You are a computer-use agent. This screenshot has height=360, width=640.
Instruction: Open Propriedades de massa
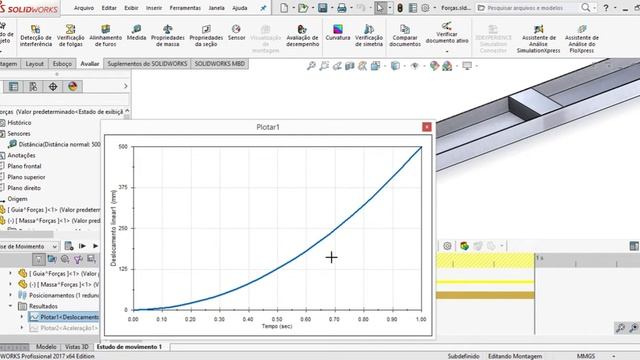point(168,35)
